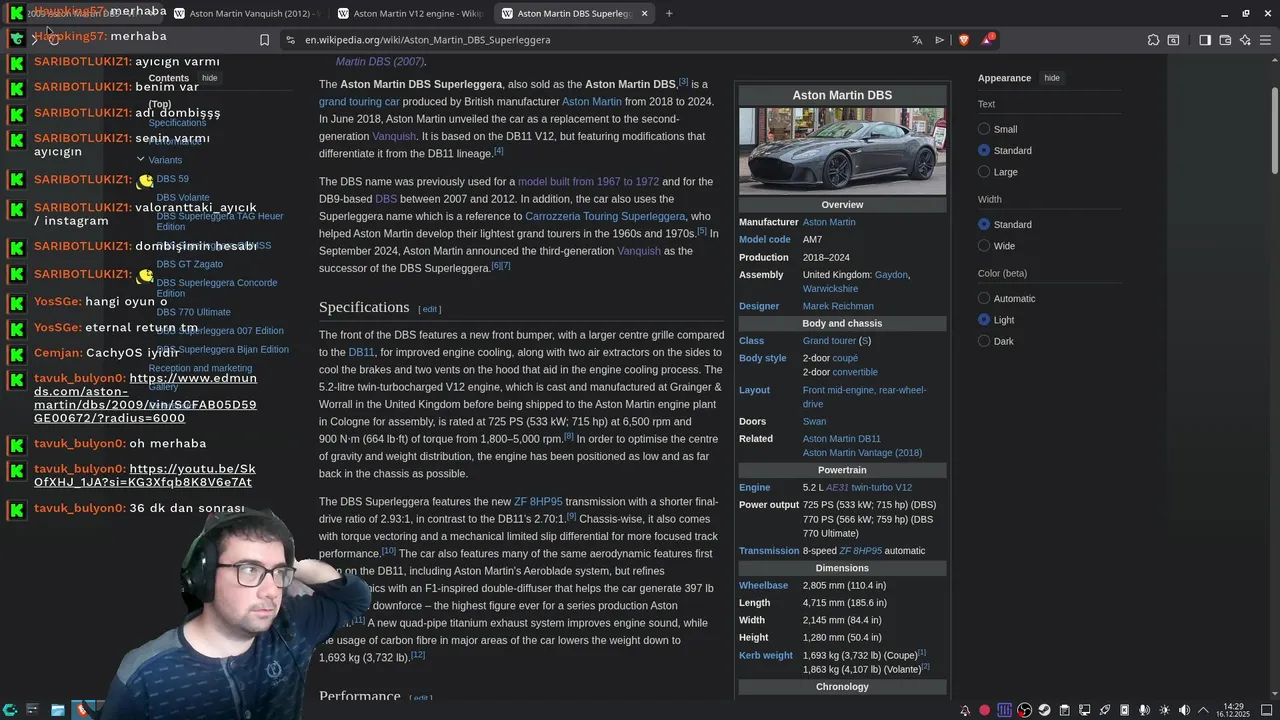Open Gaydon link in infobox

click(891, 274)
